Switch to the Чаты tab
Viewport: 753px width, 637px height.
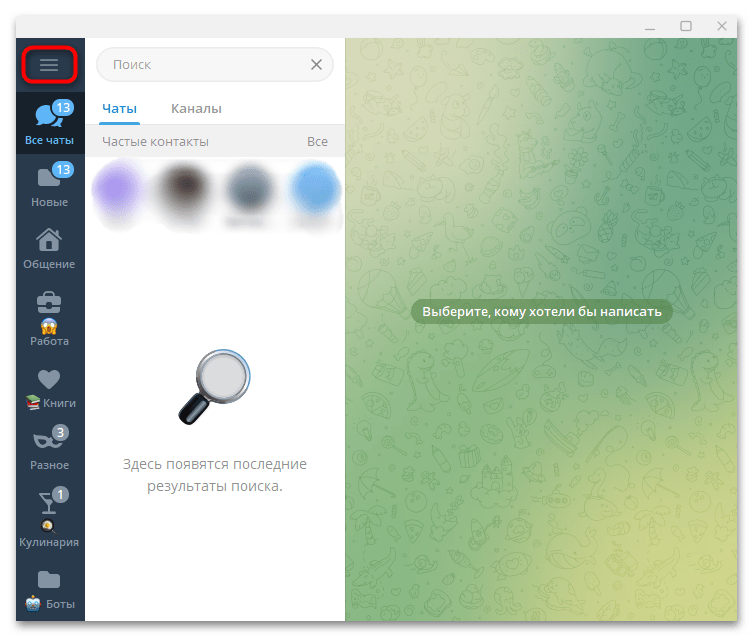[x=120, y=109]
